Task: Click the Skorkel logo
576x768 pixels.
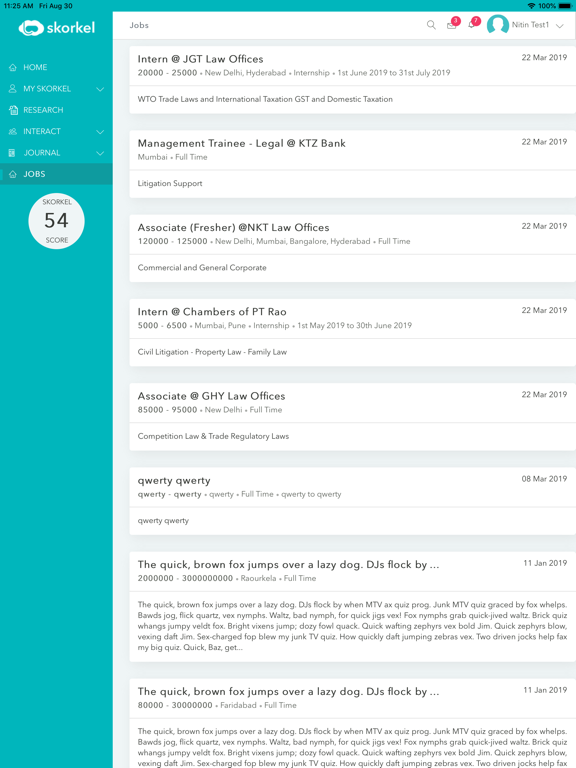Action: tap(57, 28)
